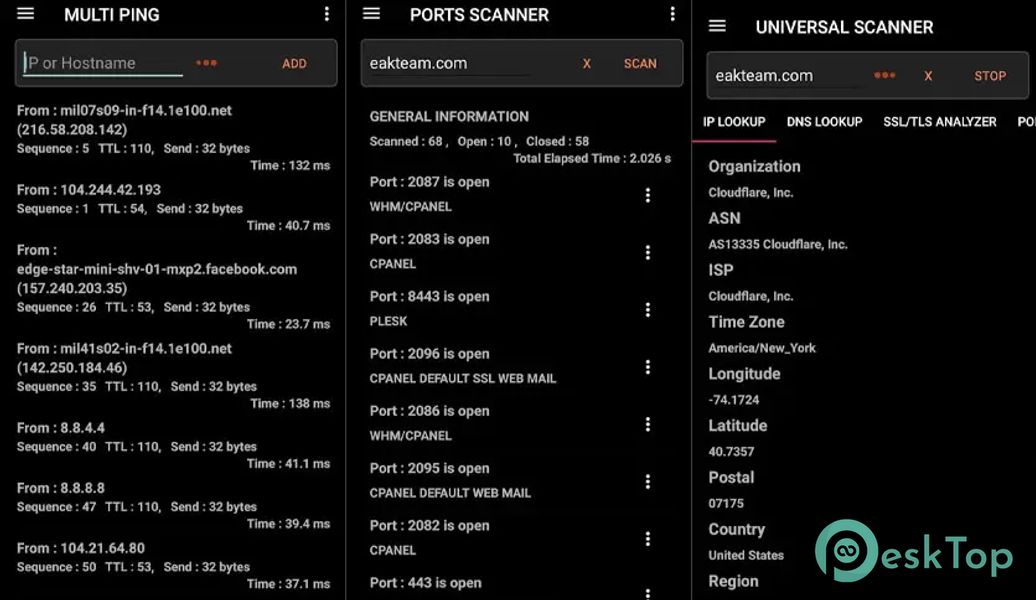Select the mil07s09-in-f14.1e100.net ping entry
Screen dimensions: 1036x600
click(173, 137)
